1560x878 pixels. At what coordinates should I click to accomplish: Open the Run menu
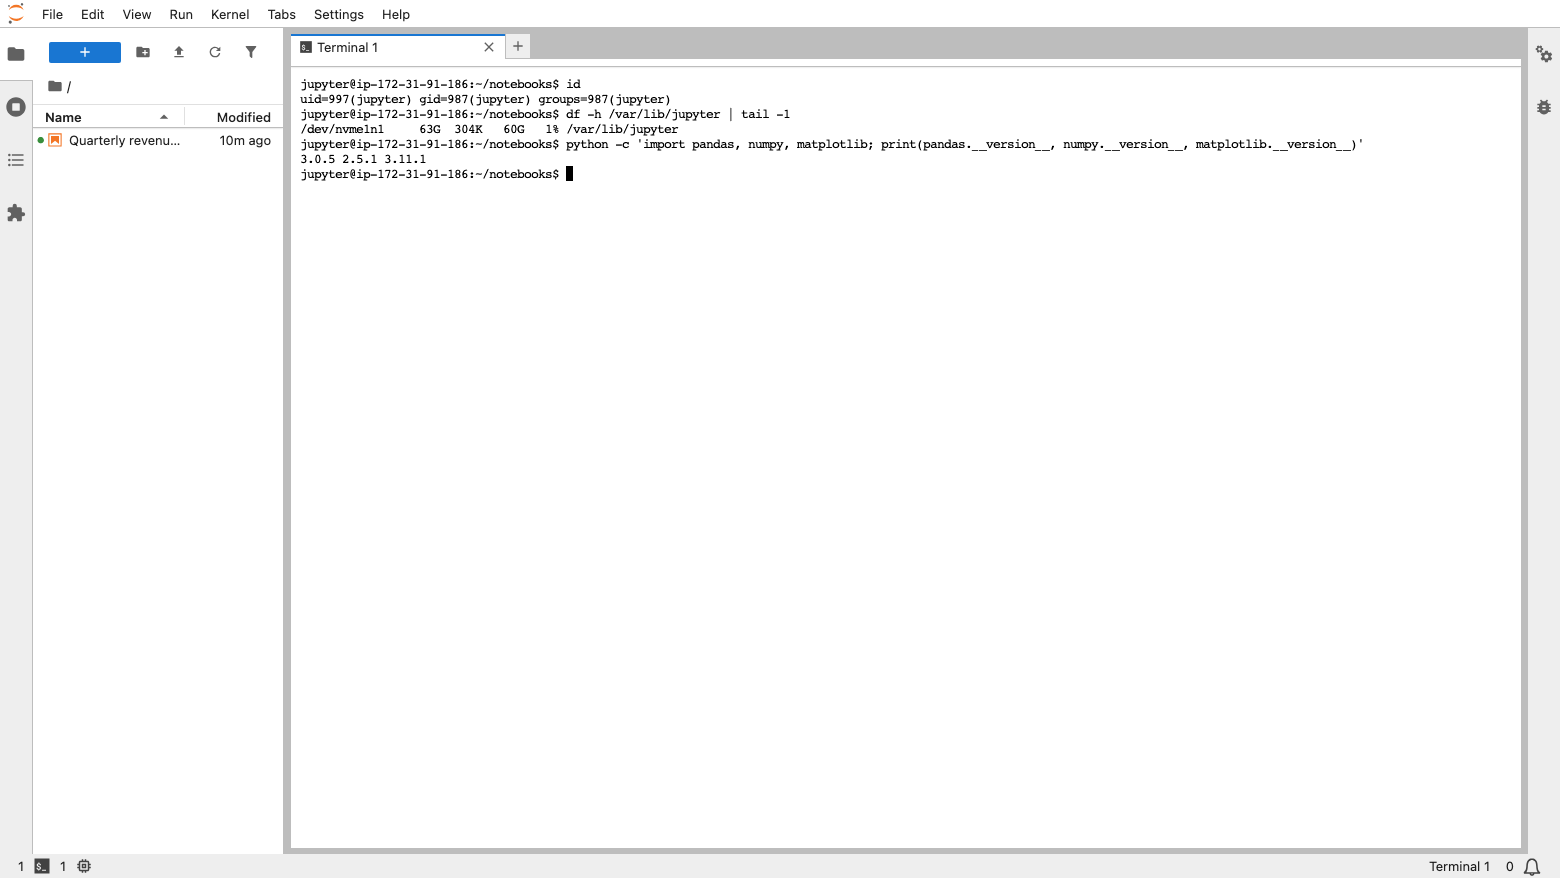181,14
